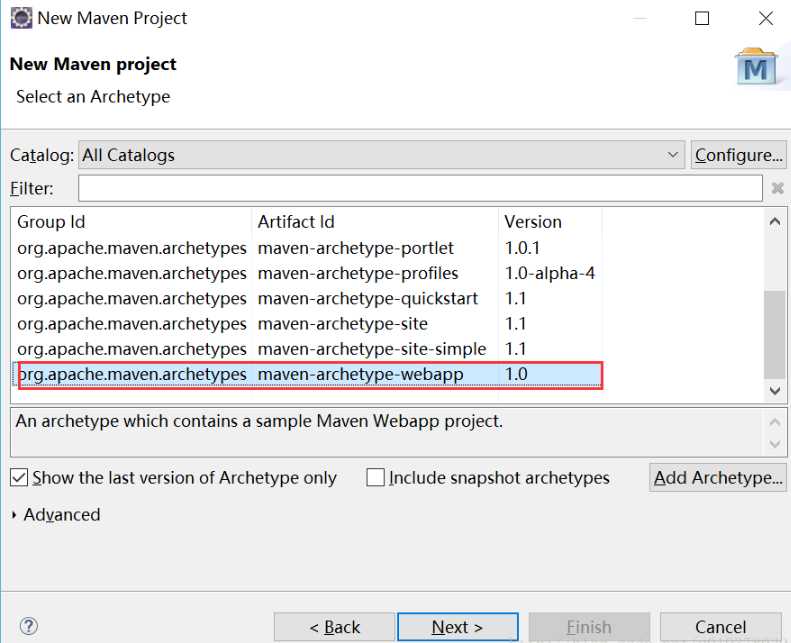Click the help question mark icon
The image size is (791, 643).
click(29, 626)
